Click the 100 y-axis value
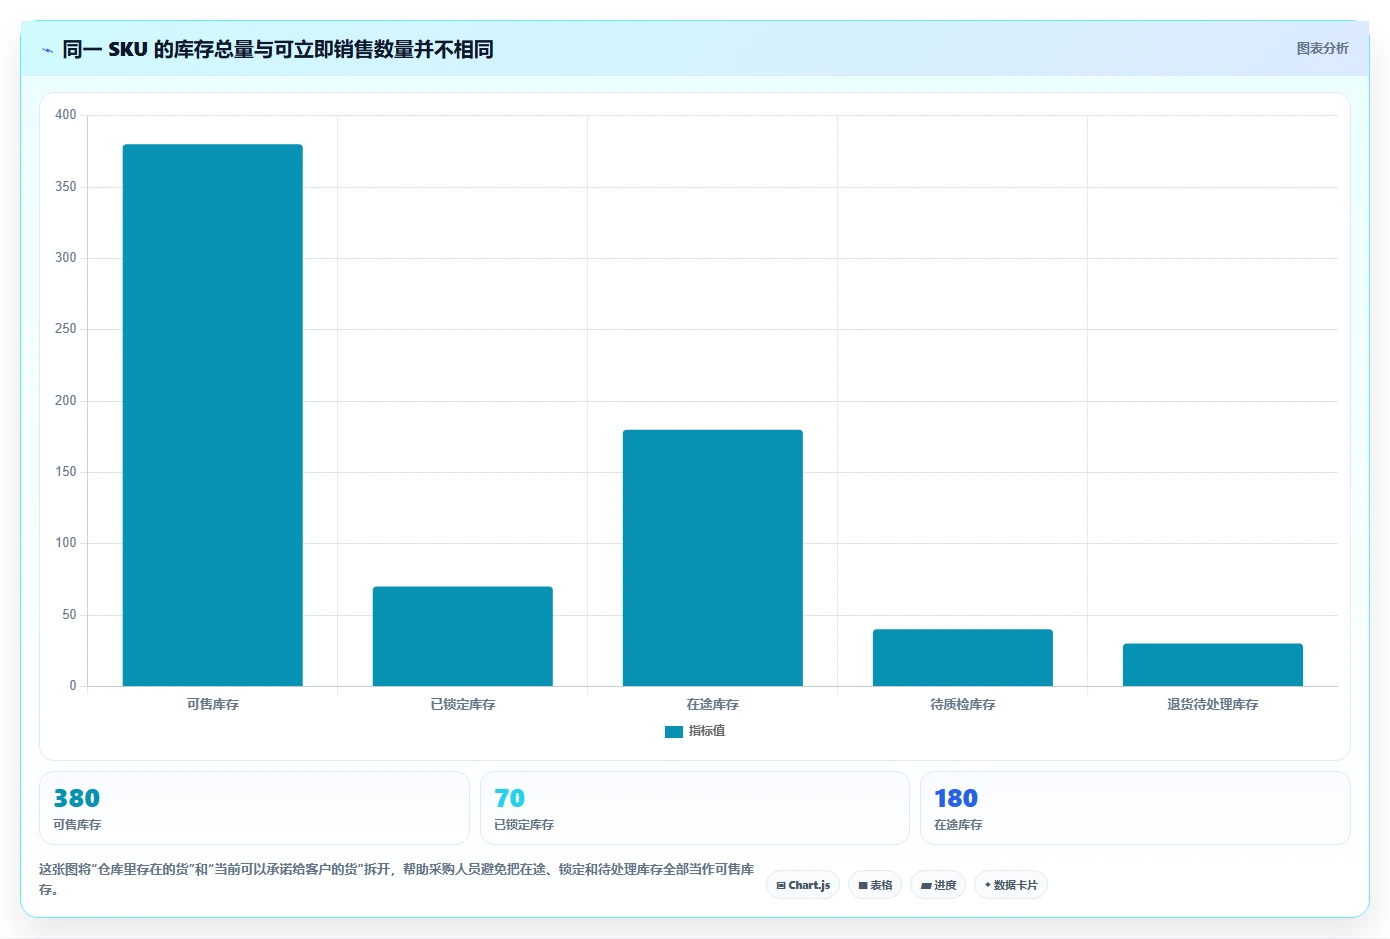 point(66,543)
